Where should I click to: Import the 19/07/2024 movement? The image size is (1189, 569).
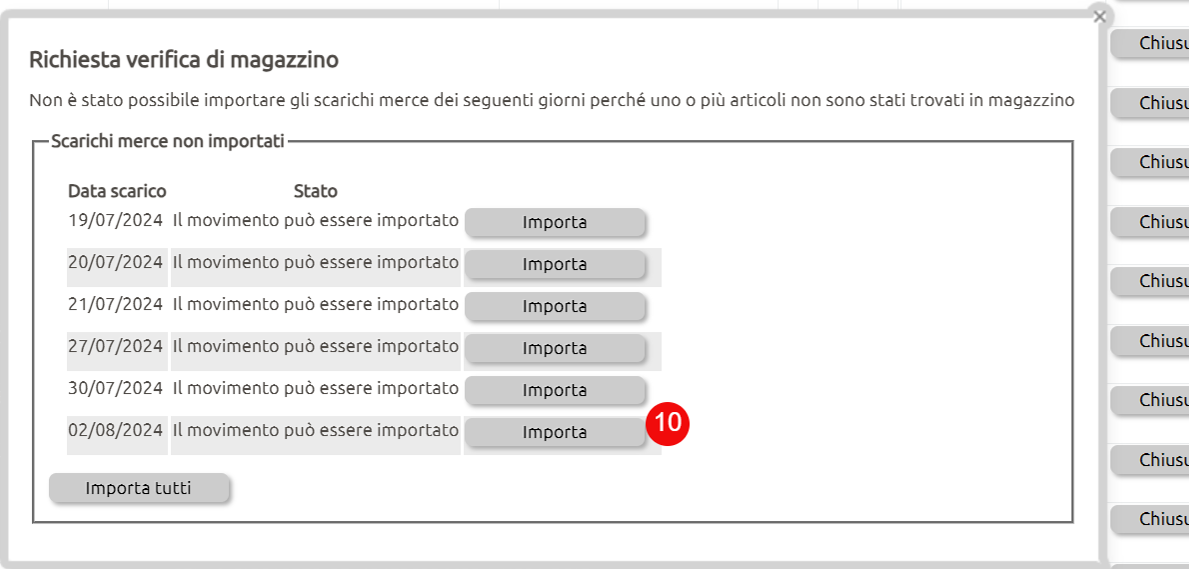tap(554, 223)
